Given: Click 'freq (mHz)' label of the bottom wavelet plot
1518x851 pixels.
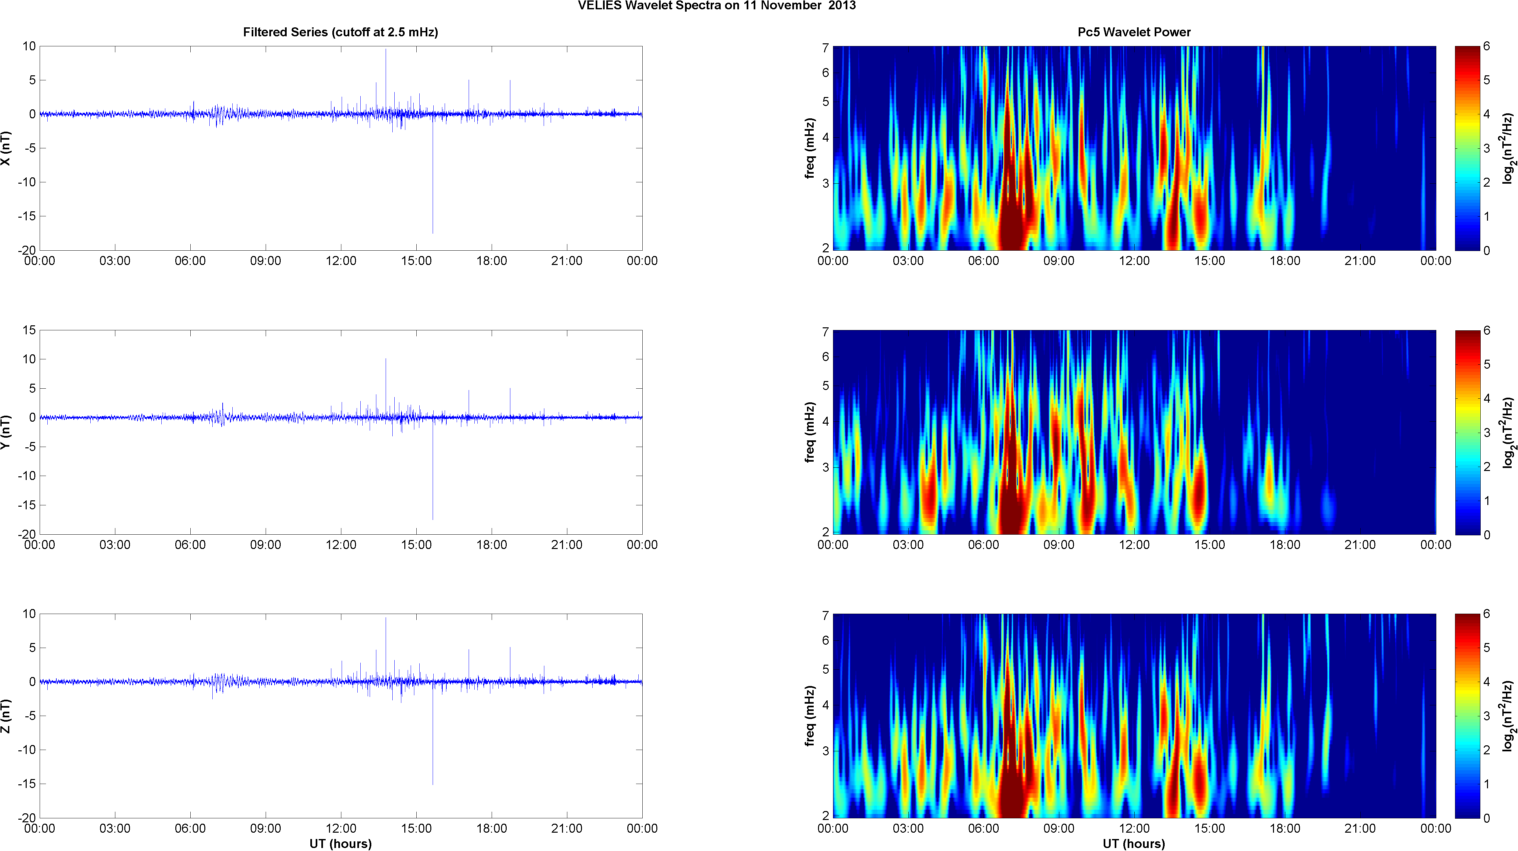Looking at the screenshot, I should pos(810,716).
